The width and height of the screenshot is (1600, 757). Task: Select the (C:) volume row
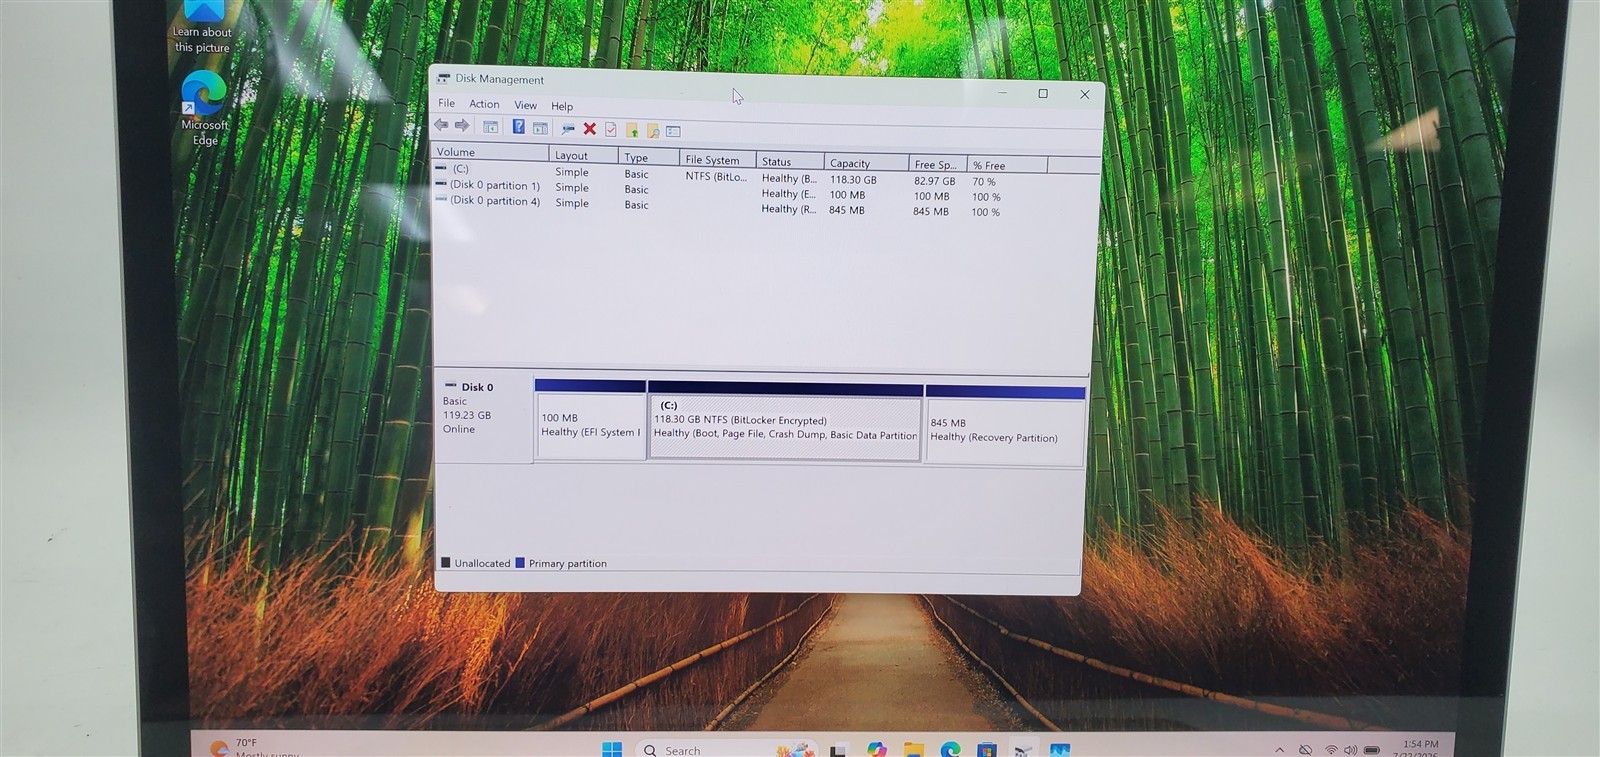[x=766, y=175]
